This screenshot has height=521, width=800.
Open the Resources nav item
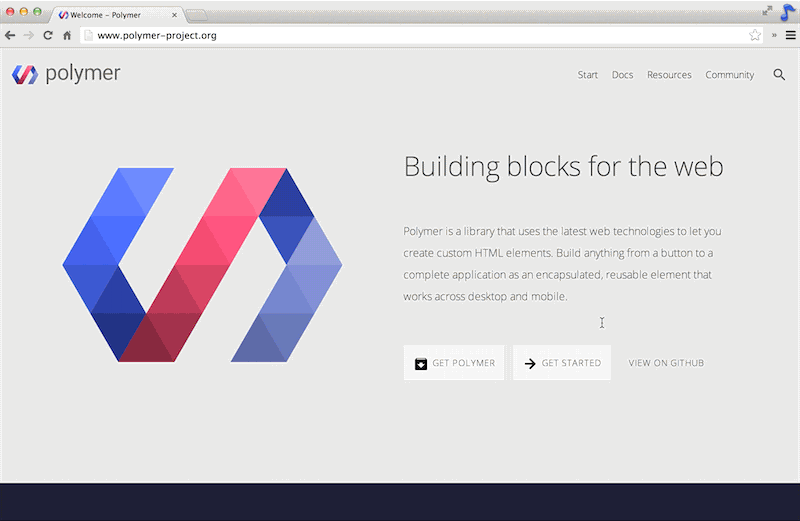(669, 75)
